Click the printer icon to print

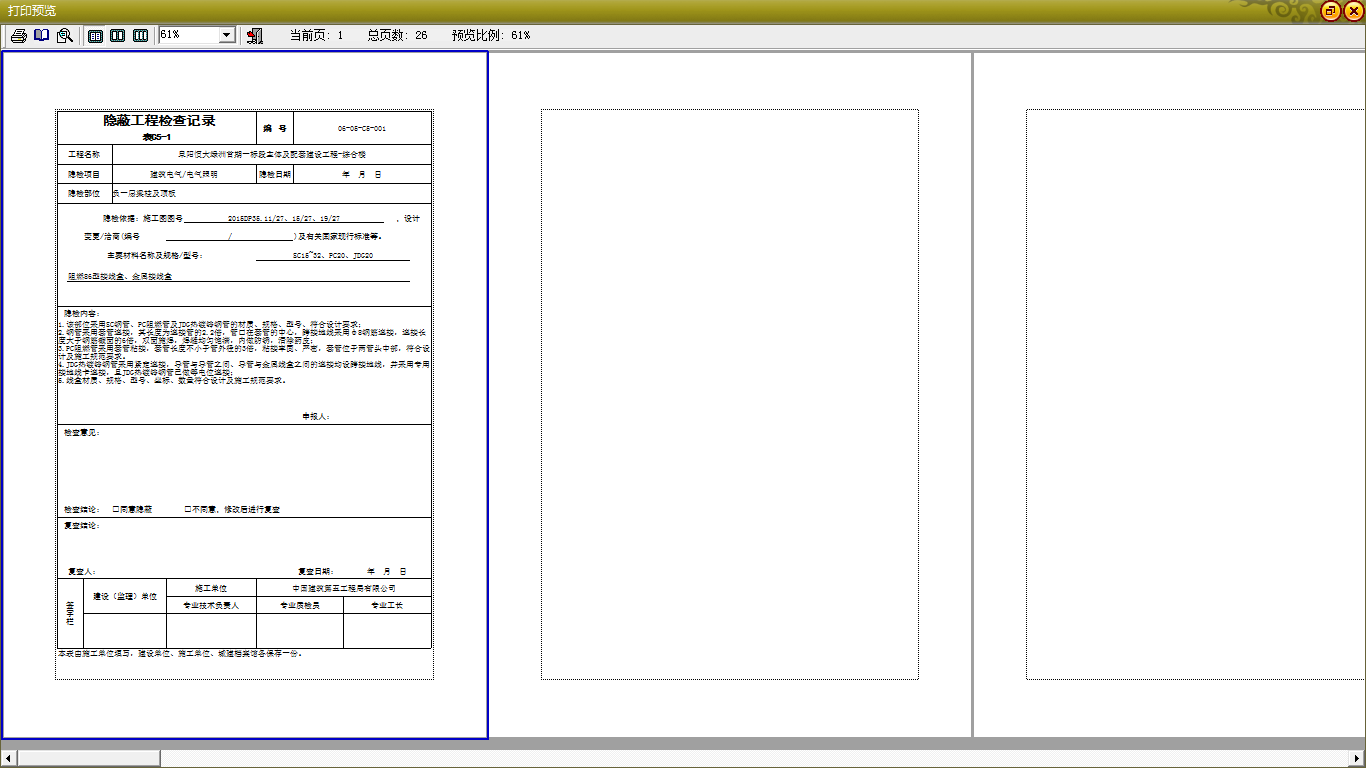pyautogui.click(x=18, y=35)
